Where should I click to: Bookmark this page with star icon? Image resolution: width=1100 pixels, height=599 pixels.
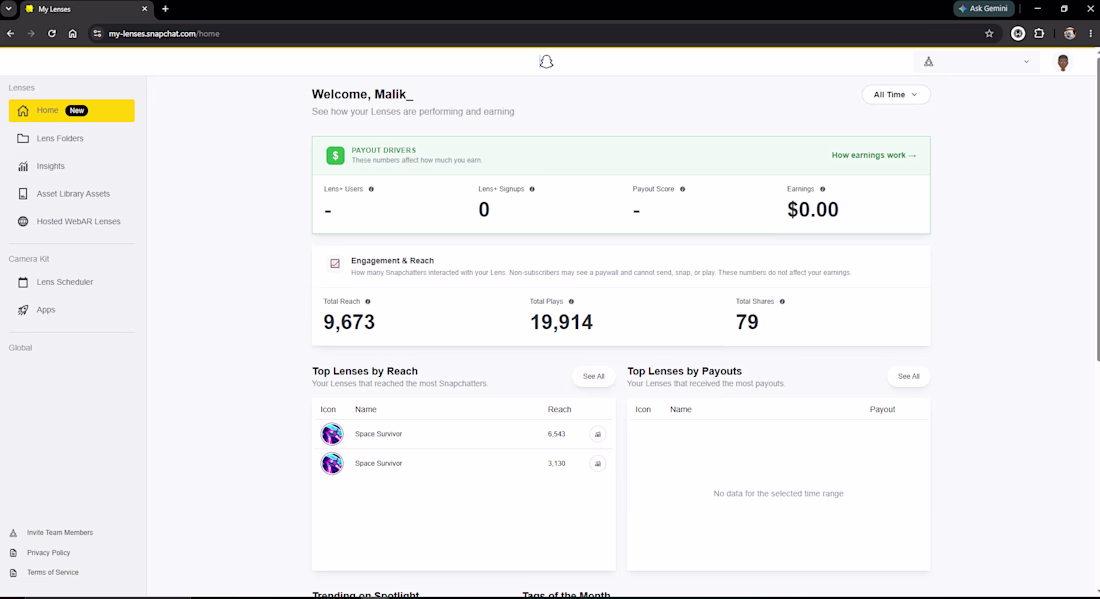pos(989,34)
